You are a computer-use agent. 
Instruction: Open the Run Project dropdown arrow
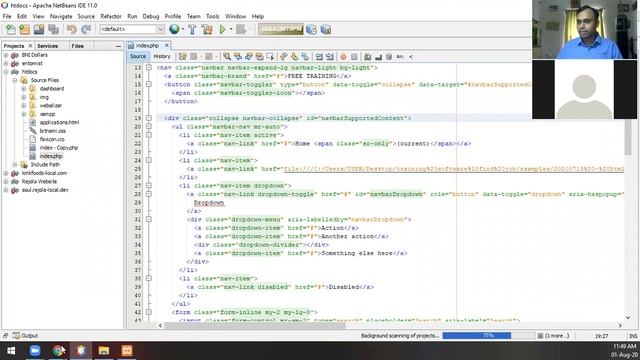[x=231, y=29]
